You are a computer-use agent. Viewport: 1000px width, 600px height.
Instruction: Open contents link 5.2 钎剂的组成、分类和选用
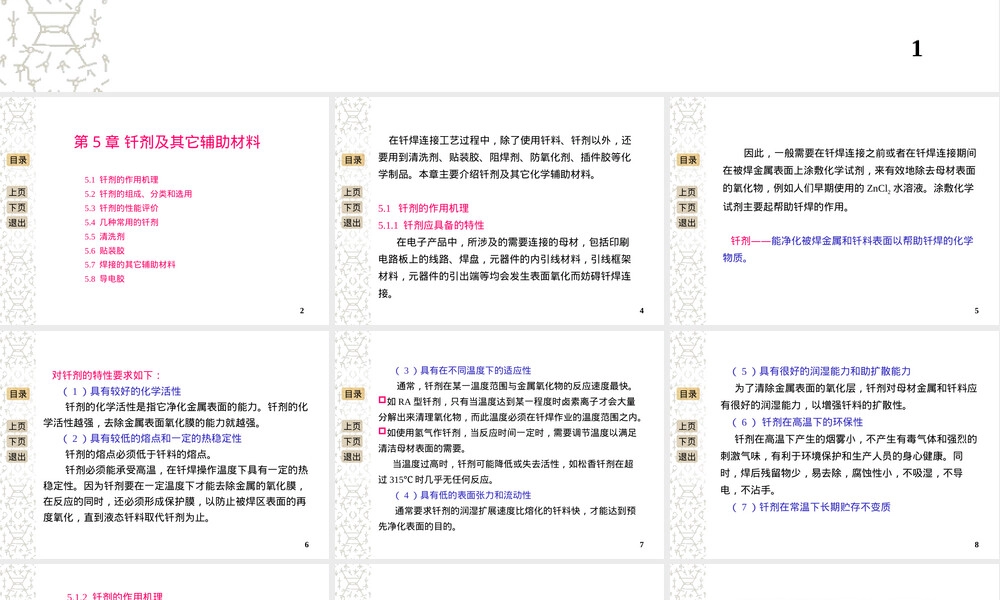tap(138, 194)
